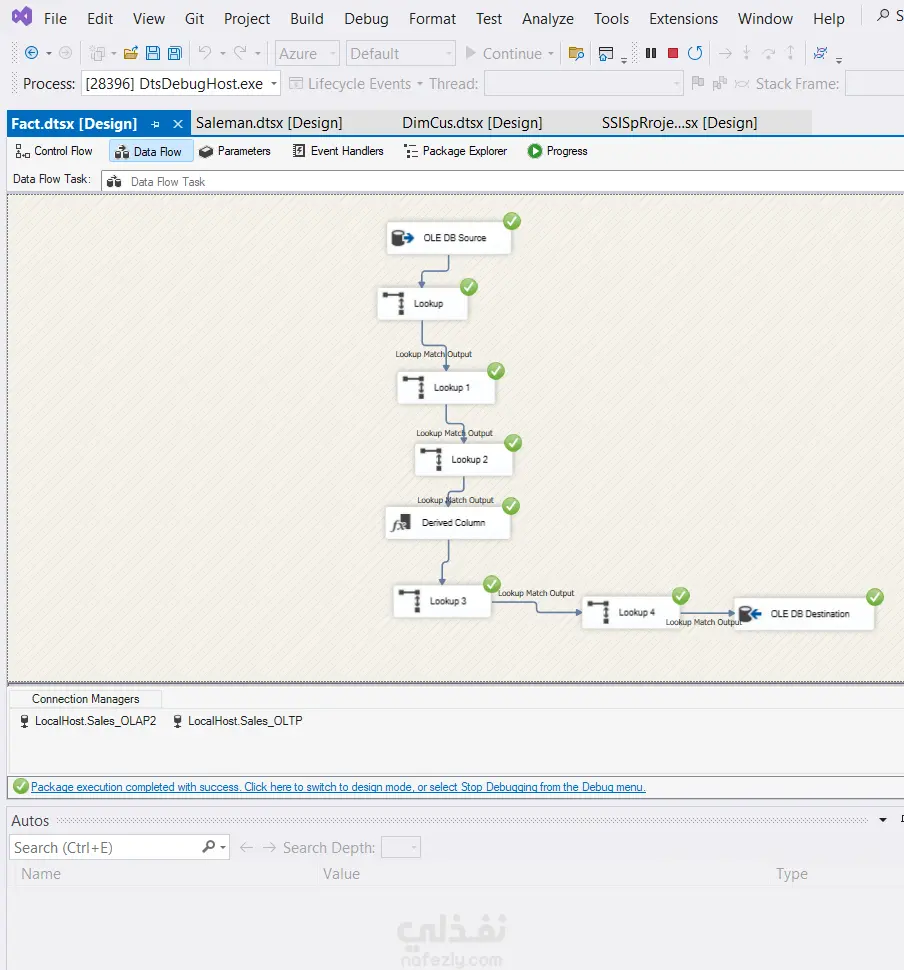Viewport: 904px width, 970px height.
Task: Click the Name column header in Autos
Action: (41, 874)
